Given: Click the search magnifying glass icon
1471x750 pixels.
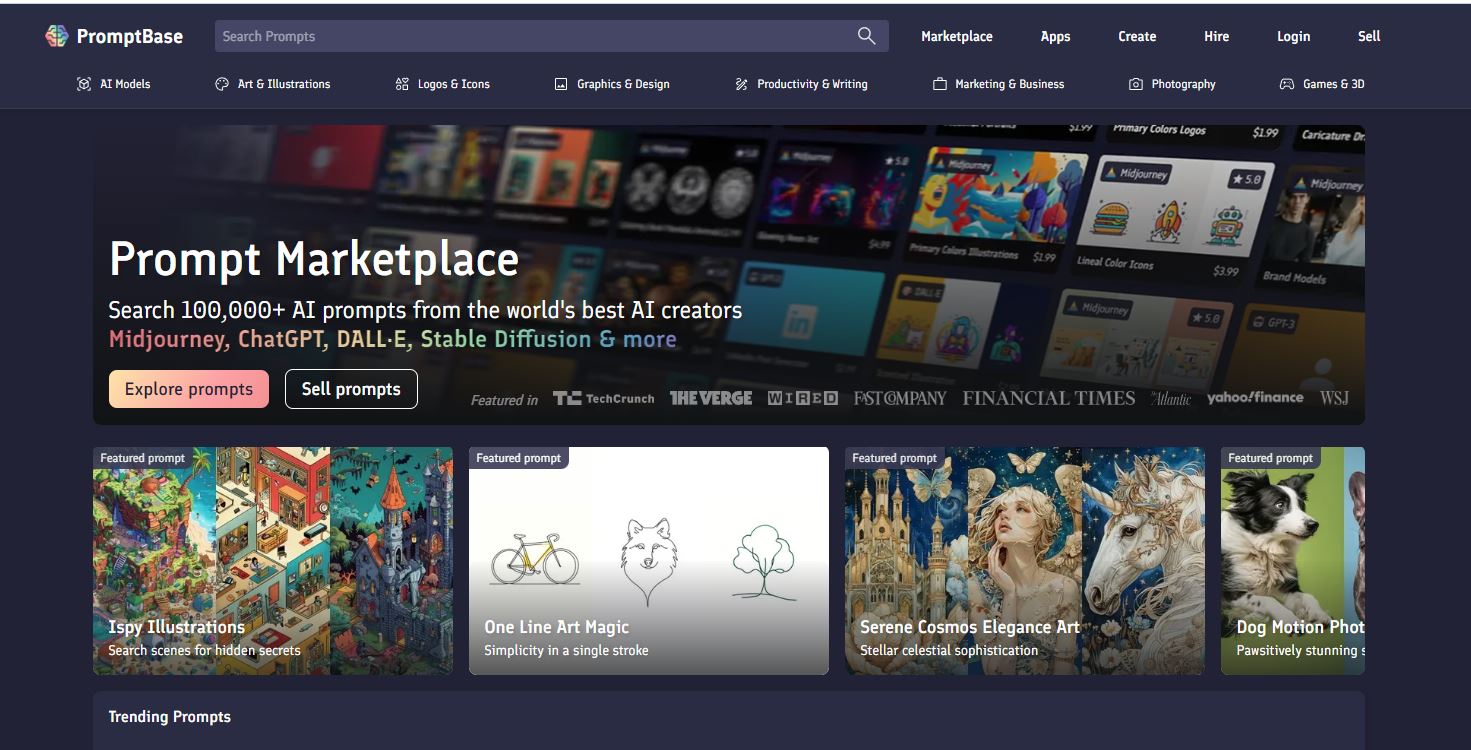Looking at the screenshot, I should coord(866,36).
